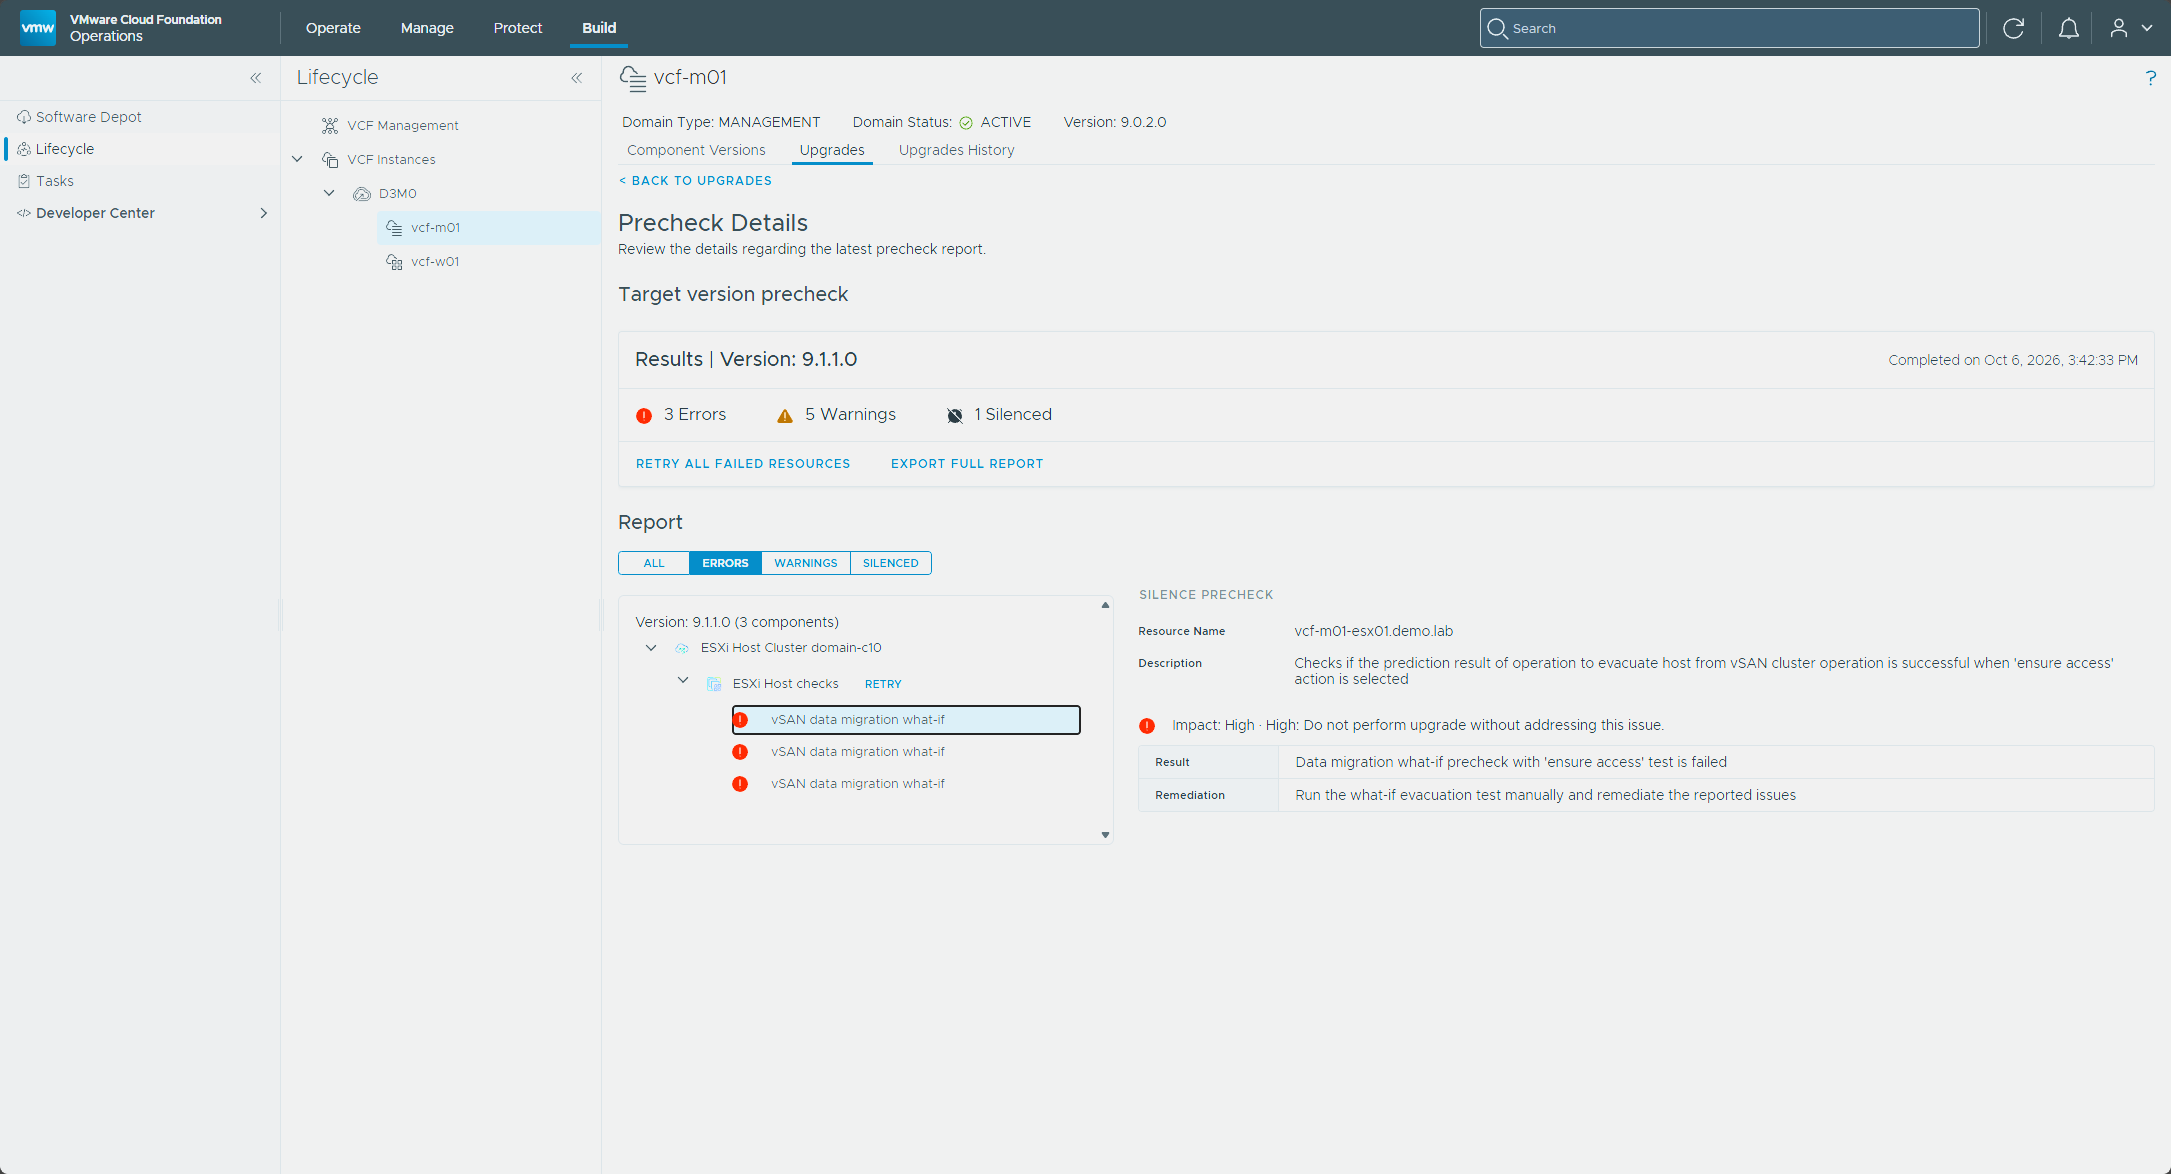This screenshot has height=1174, width=2171.
Task: Click the errors red circle icon
Action: [644, 415]
